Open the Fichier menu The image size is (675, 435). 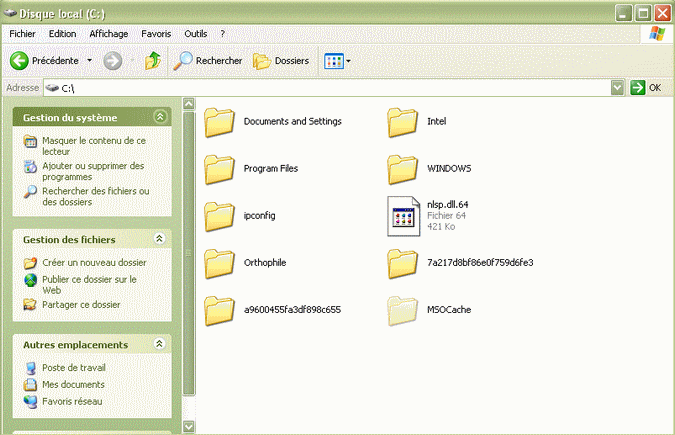pos(22,34)
